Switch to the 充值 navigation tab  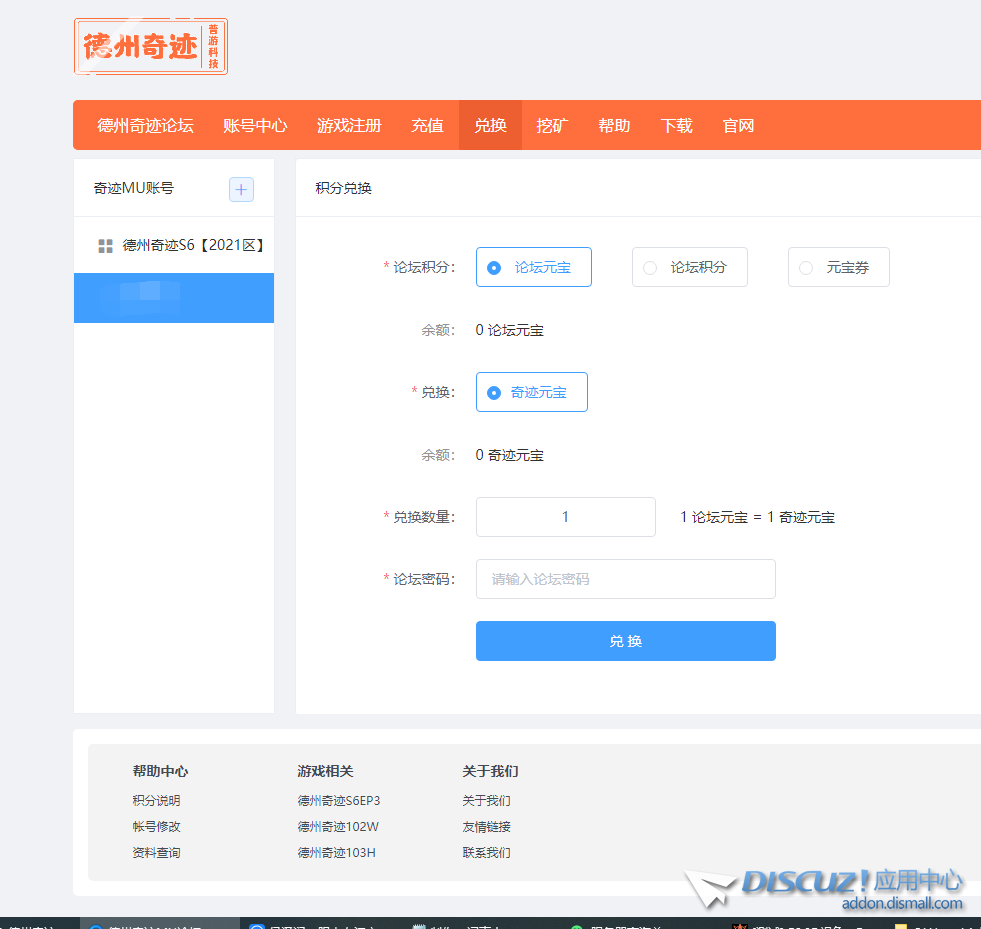click(427, 126)
